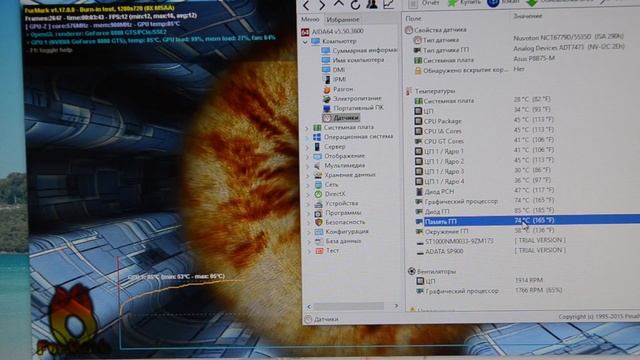This screenshot has width=640, height=360.
Task: Expand the Сервер tree node
Action: pos(307,147)
